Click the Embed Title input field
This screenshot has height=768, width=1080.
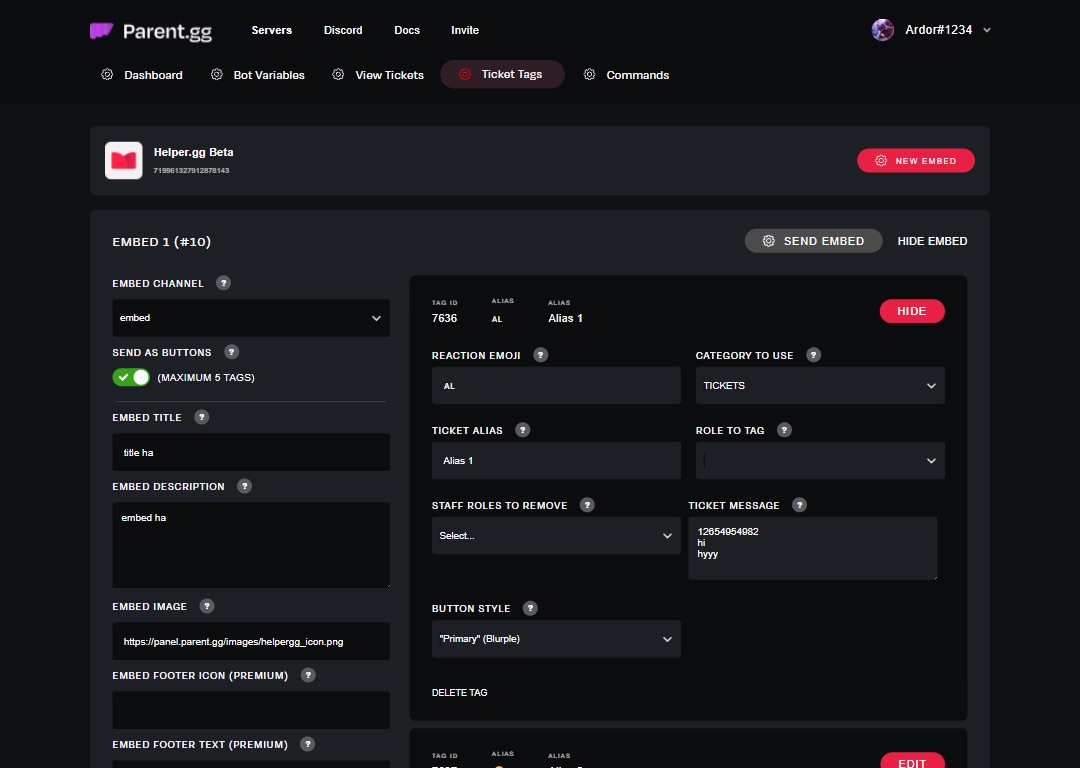(x=251, y=453)
